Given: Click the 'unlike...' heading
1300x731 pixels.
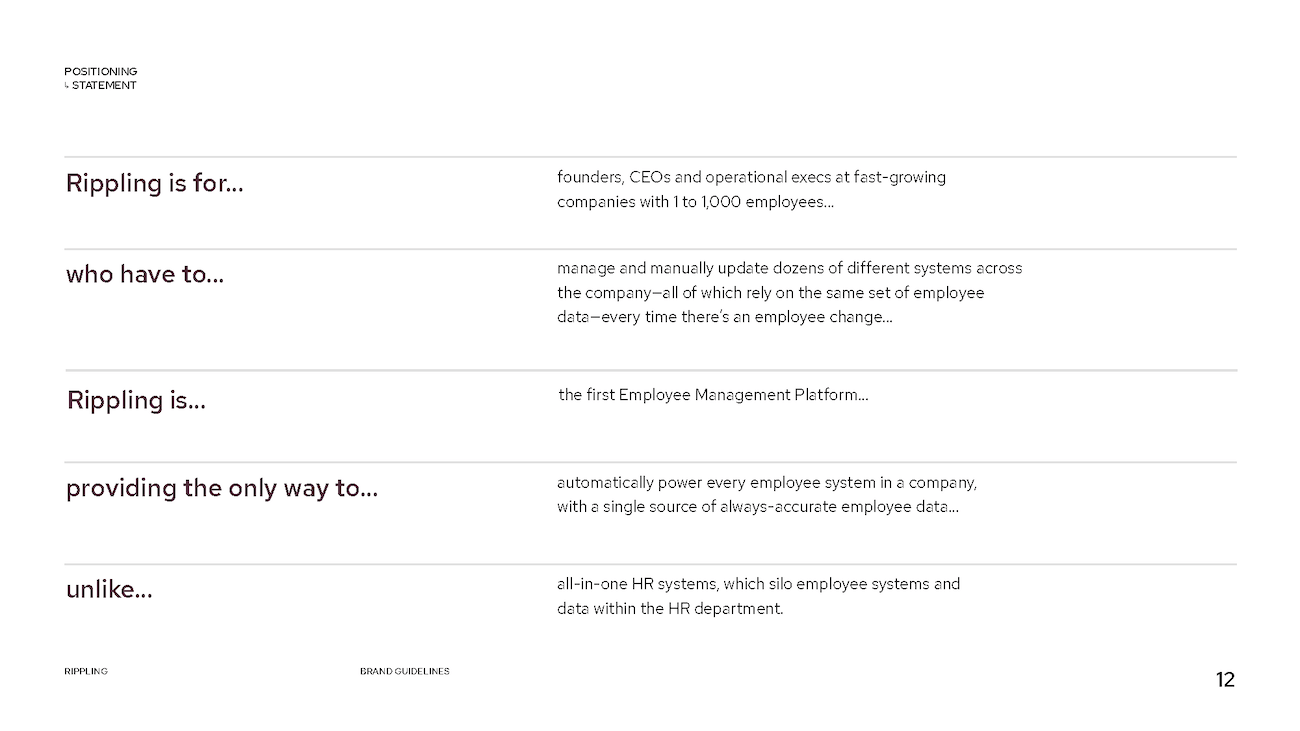Looking at the screenshot, I should click(x=109, y=590).
